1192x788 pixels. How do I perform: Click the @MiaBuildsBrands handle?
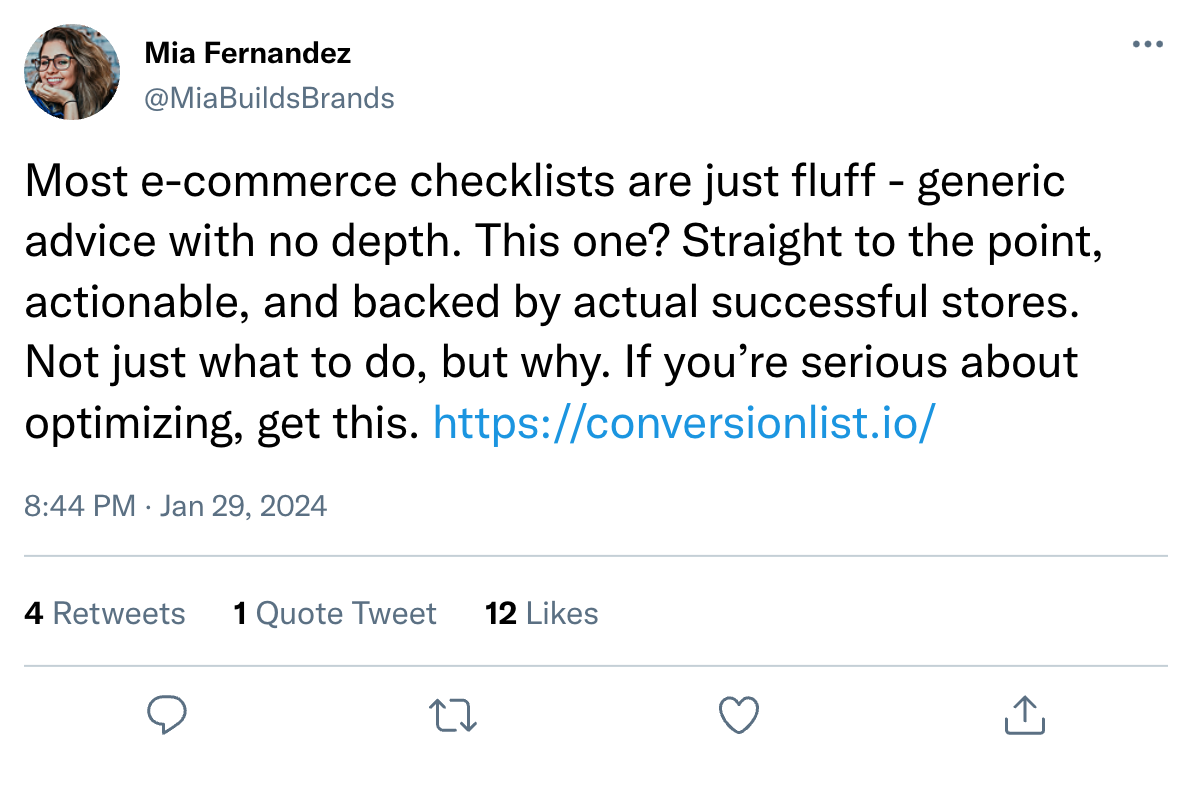[269, 97]
